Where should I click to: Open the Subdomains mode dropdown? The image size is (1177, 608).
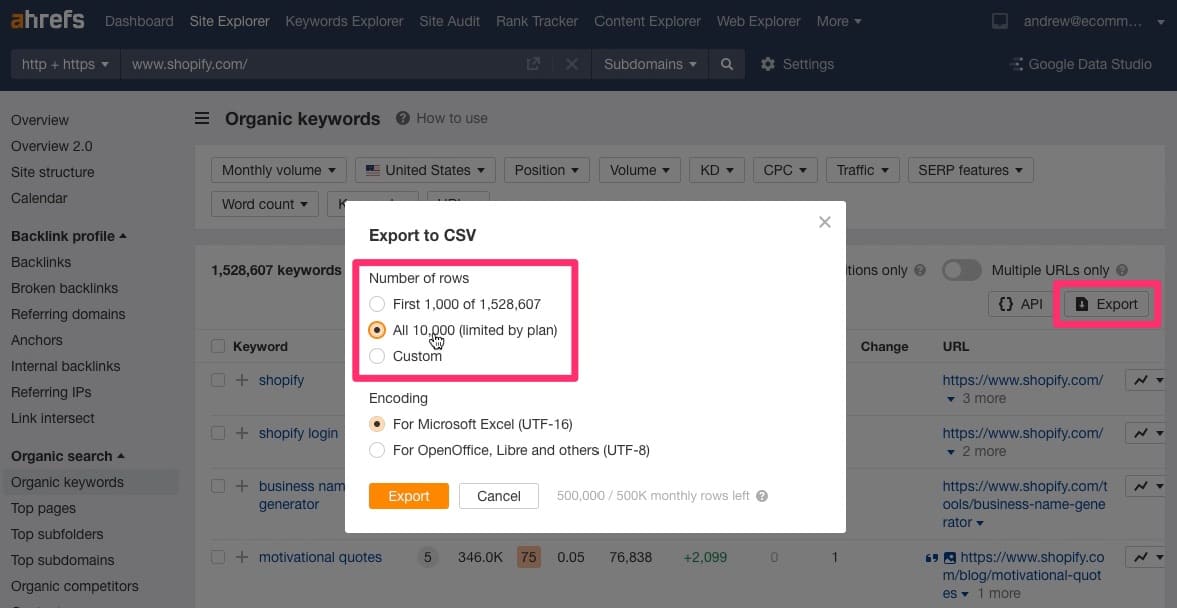pyautogui.click(x=650, y=65)
